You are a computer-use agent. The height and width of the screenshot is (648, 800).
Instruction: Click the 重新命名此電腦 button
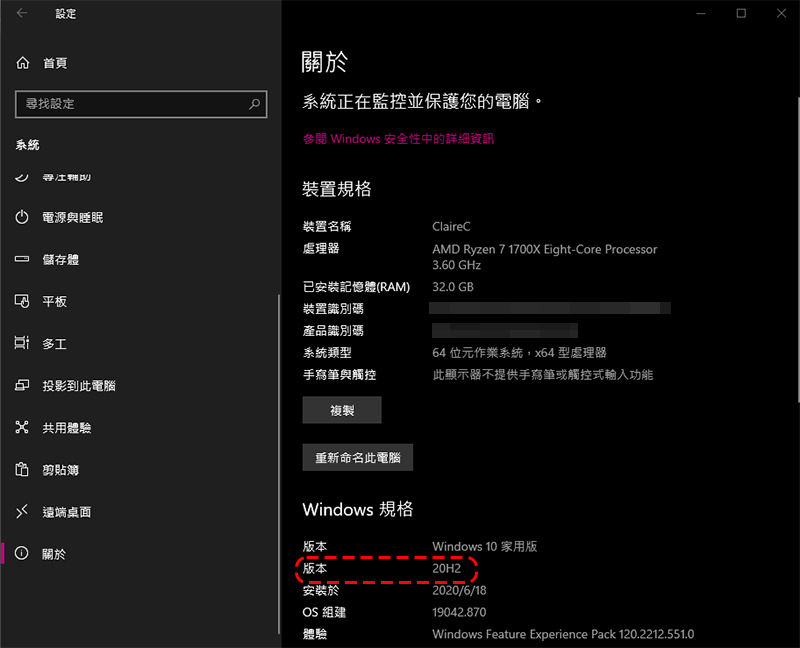pyautogui.click(x=358, y=458)
